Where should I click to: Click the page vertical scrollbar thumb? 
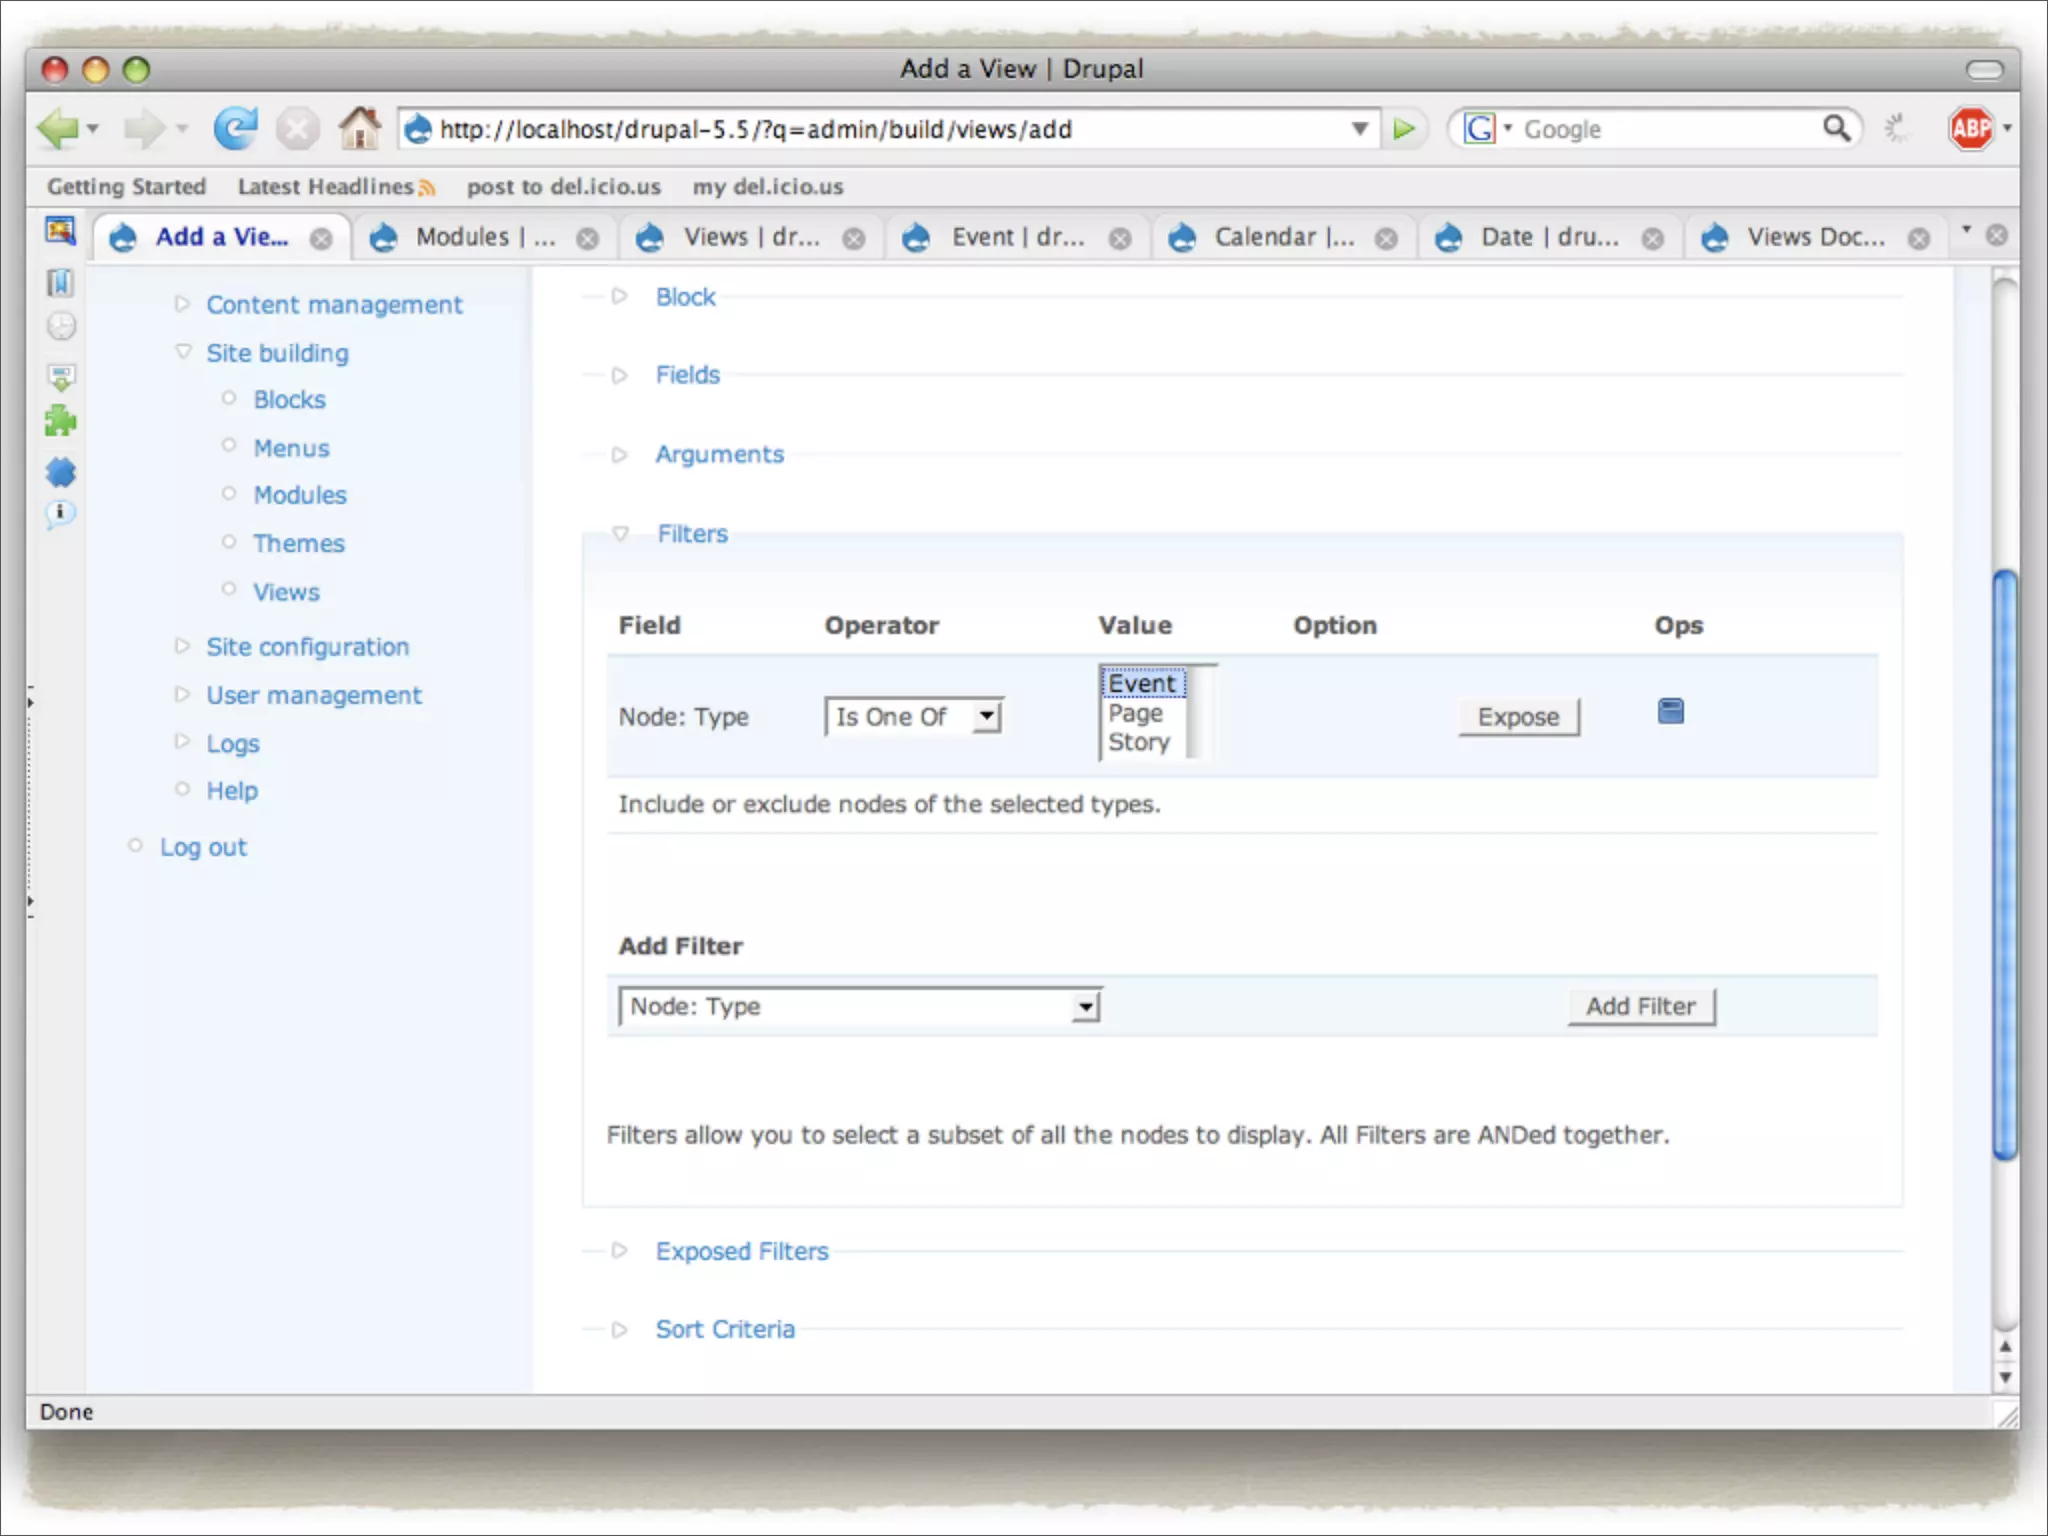click(x=2004, y=865)
